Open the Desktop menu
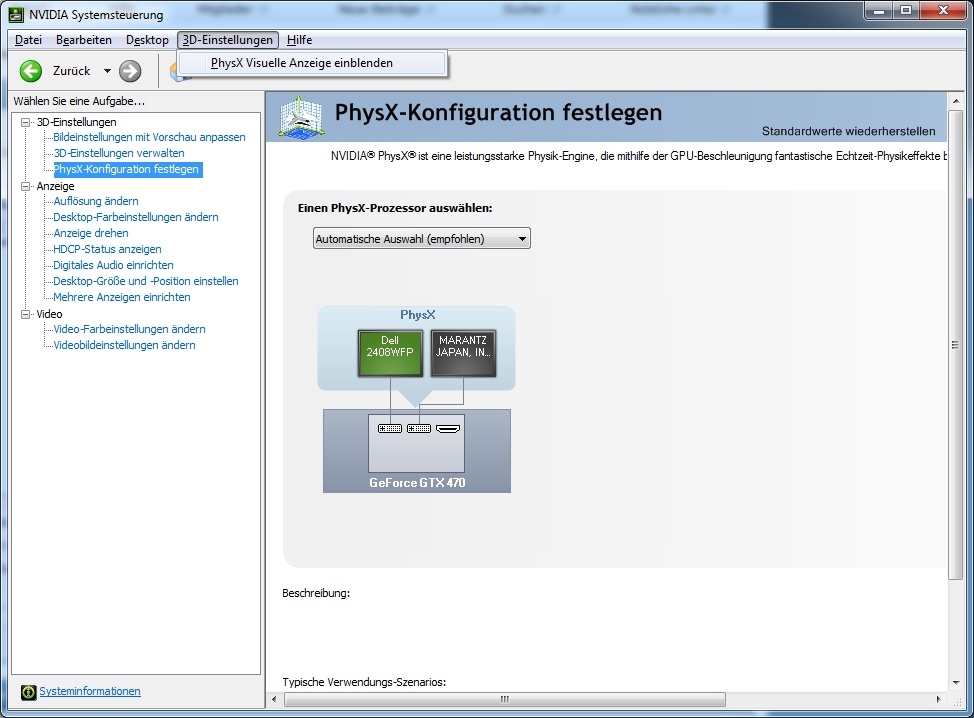The width and height of the screenshot is (974, 718). pos(147,40)
